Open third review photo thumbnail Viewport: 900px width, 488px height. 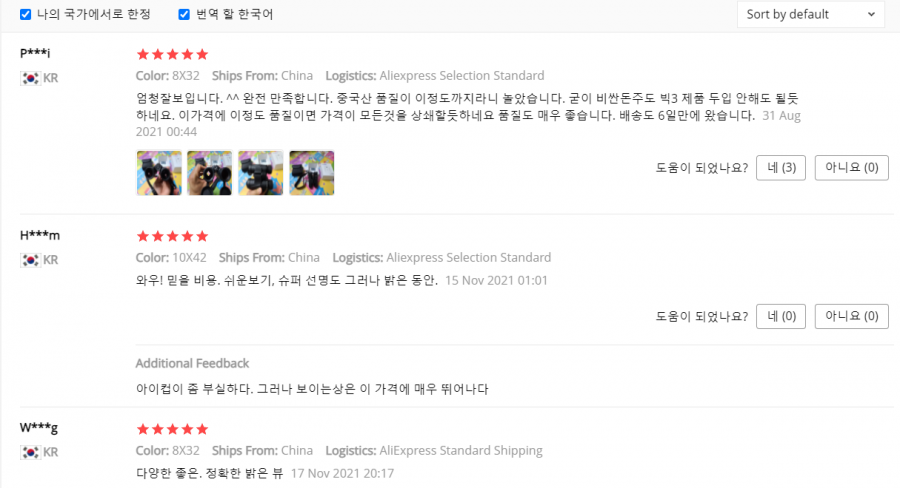click(x=261, y=173)
